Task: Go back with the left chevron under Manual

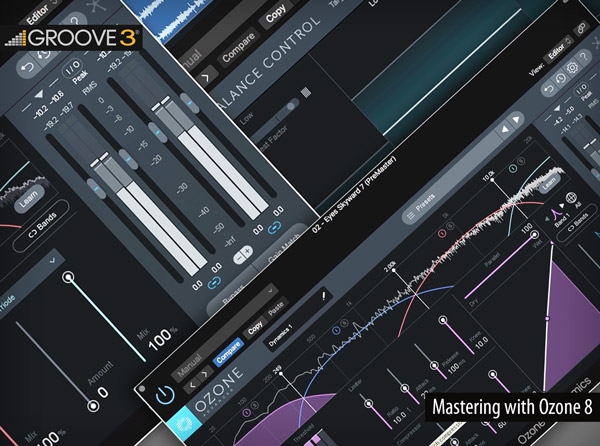Action: (193, 384)
